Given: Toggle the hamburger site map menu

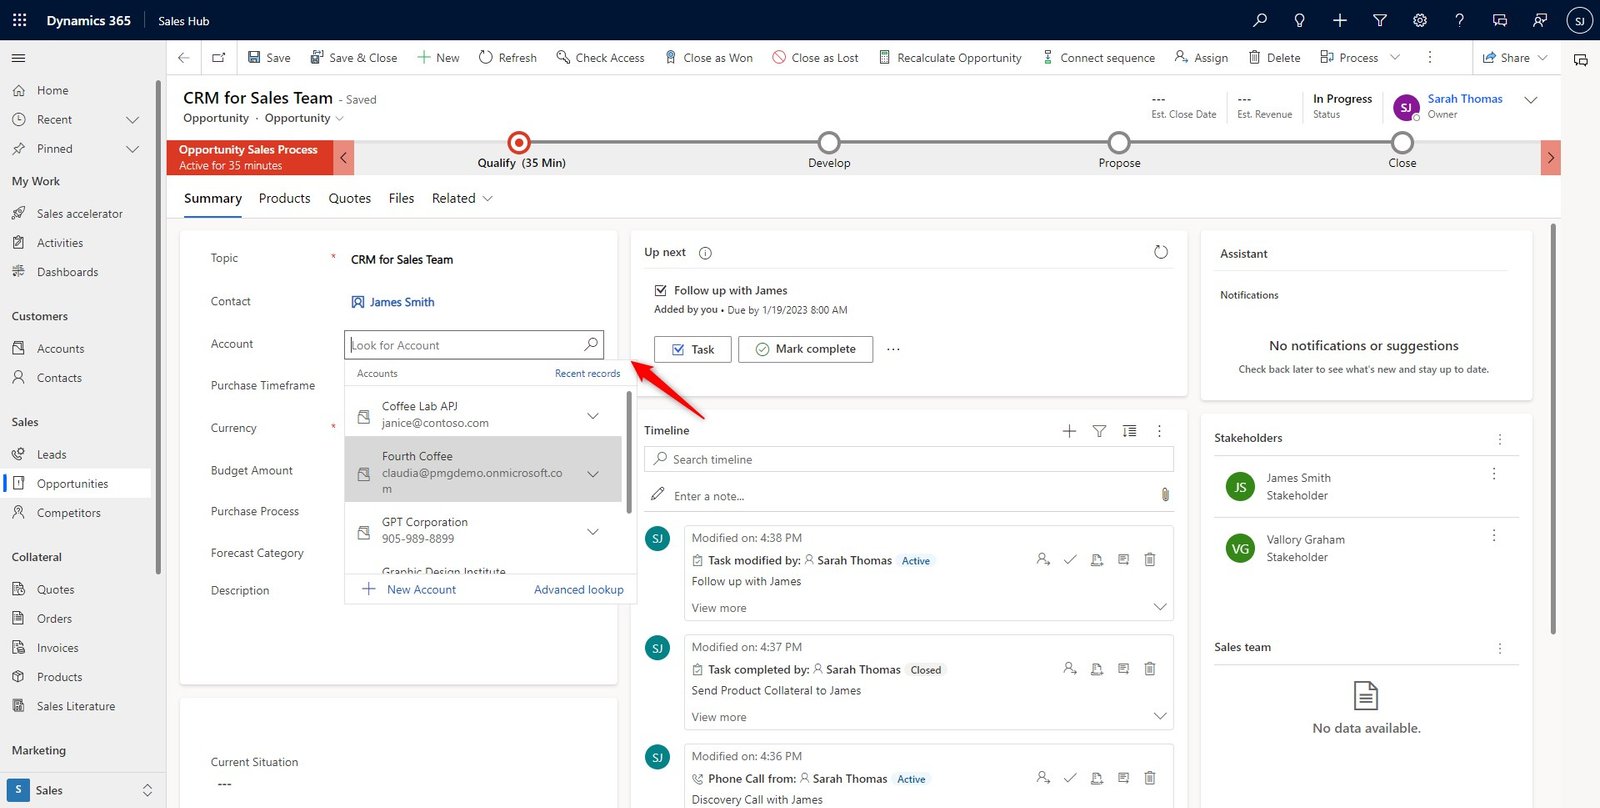Looking at the screenshot, I should [18, 58].
